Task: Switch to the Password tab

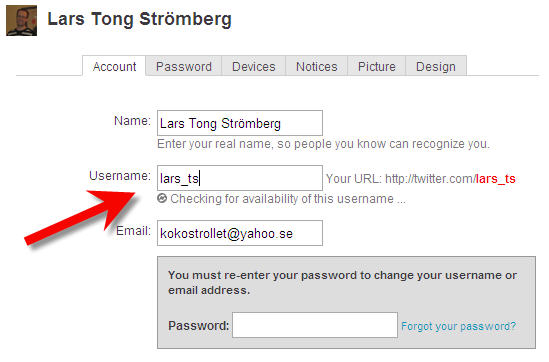Action: [x=184, y=66]
